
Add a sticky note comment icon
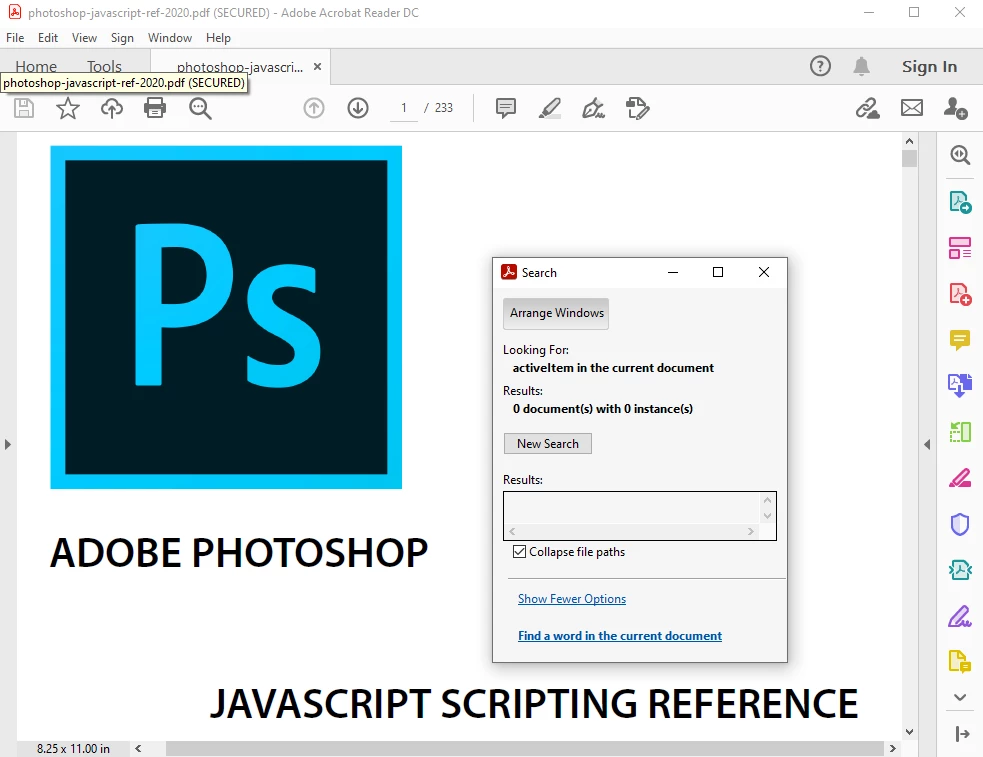coord(505,108)
